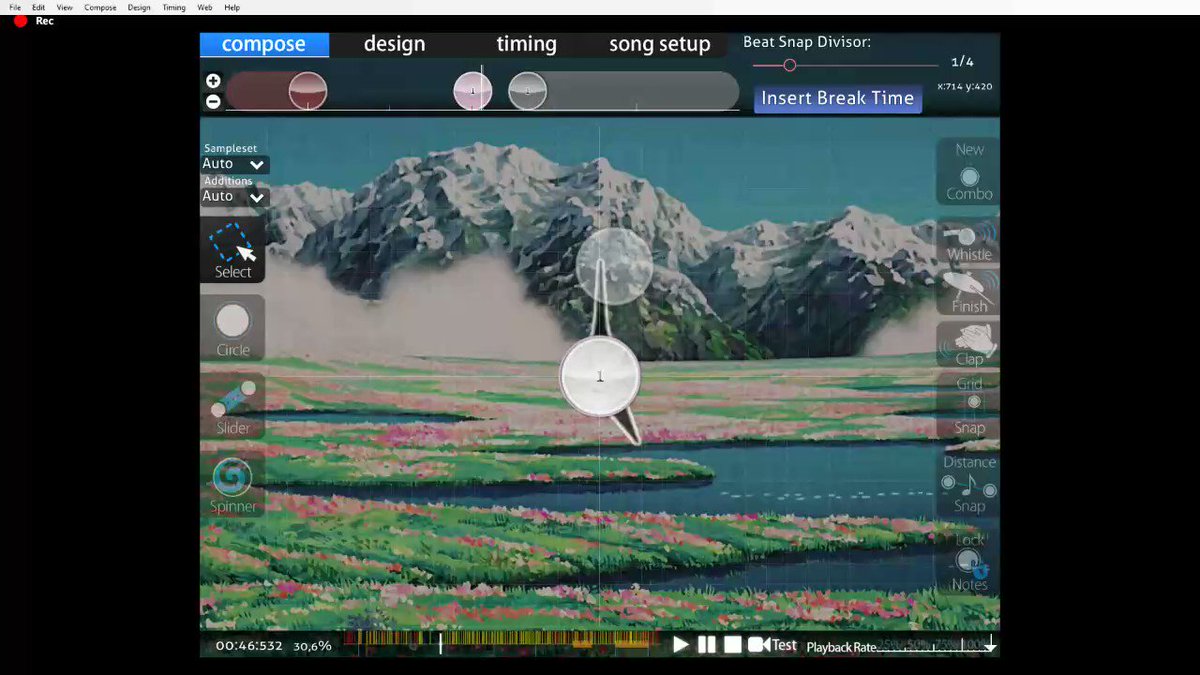Open the File menu
Viewport: 1200px width, 675px height.
coord(15,7)
